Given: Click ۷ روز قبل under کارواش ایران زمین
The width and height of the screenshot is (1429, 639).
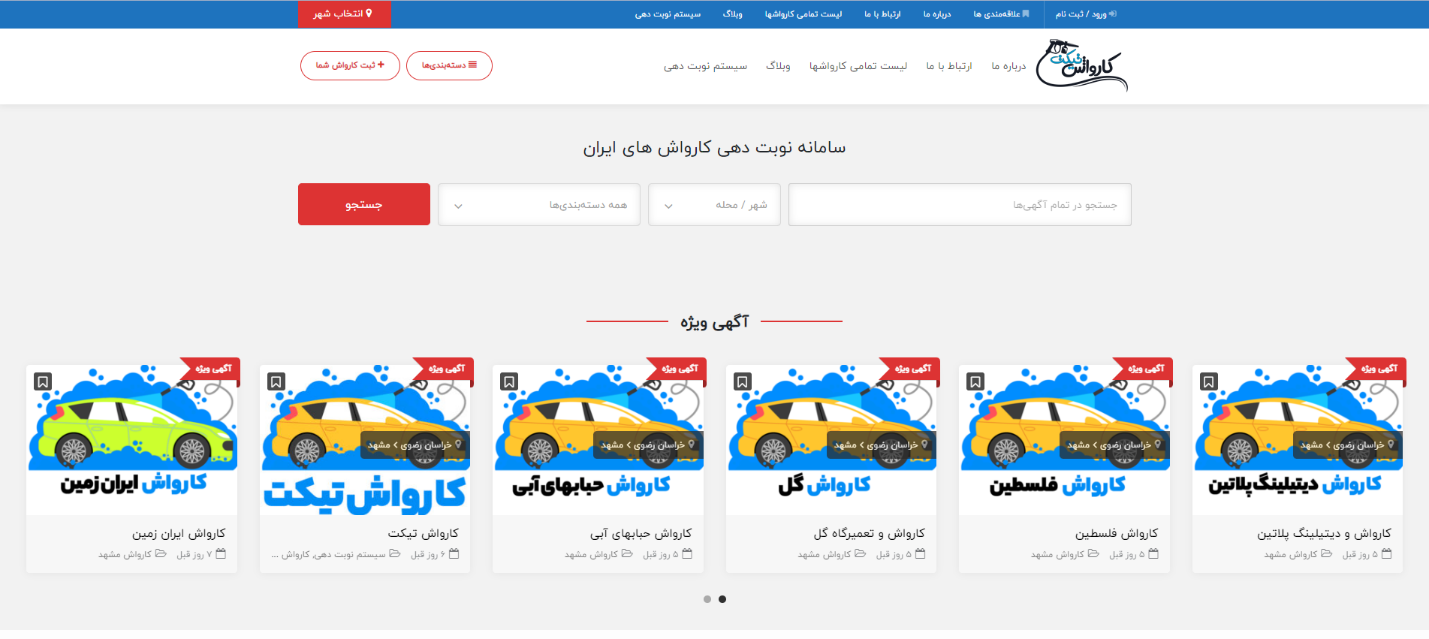Looking at the screenshot, I should [x=196, y=554].
